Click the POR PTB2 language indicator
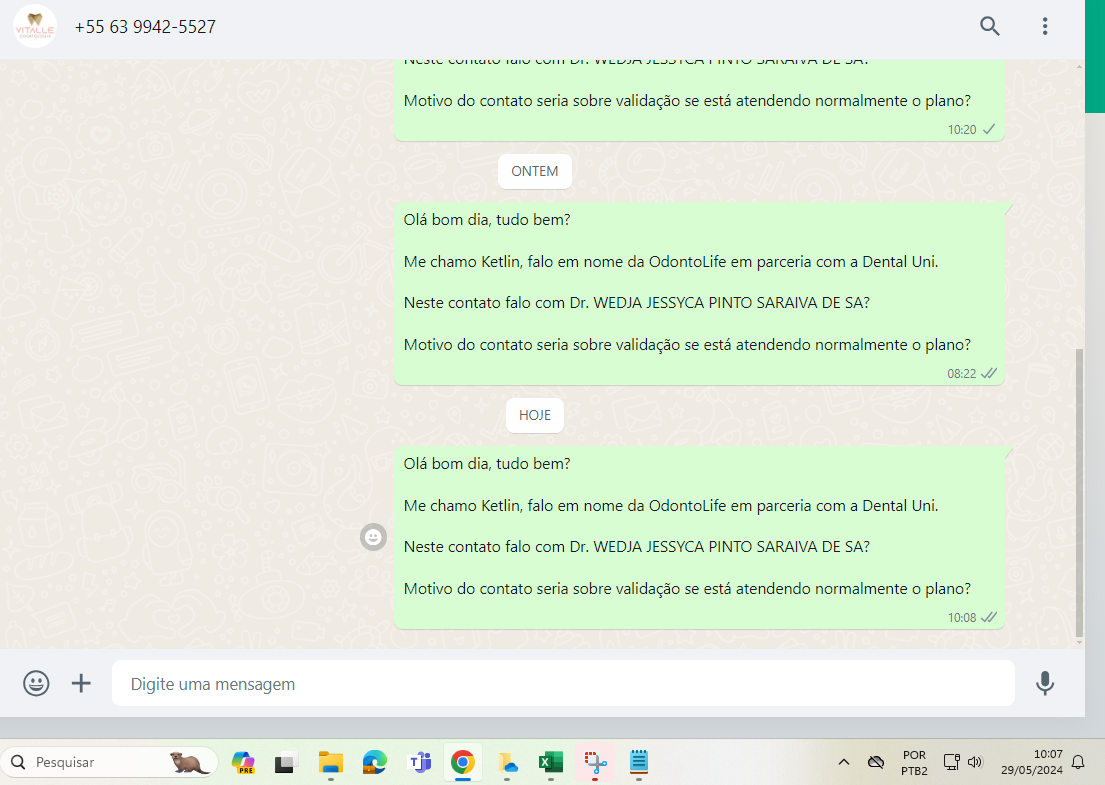1105x785 pixels. (914, 762)
